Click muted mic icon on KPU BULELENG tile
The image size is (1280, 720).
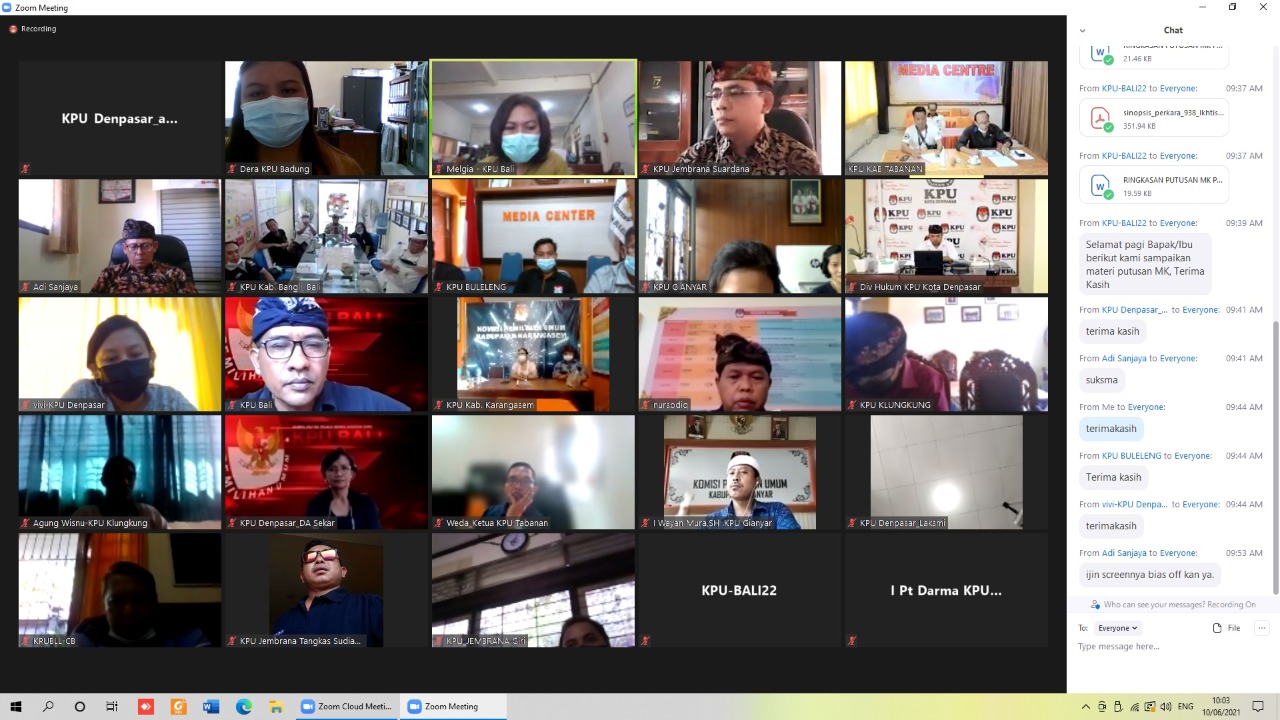click(x=438, y=287)
